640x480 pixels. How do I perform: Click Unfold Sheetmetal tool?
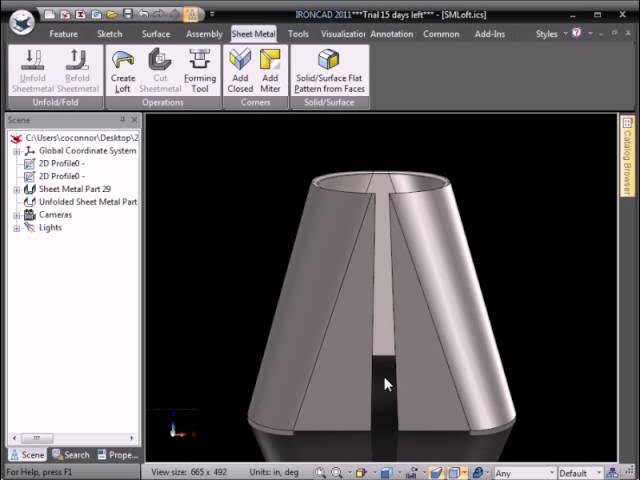click(33, 71)
